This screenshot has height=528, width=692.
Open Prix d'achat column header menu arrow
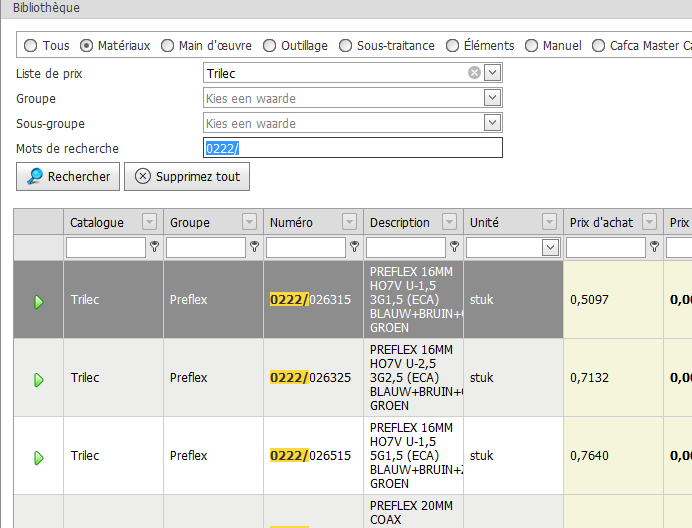point(649,222)
